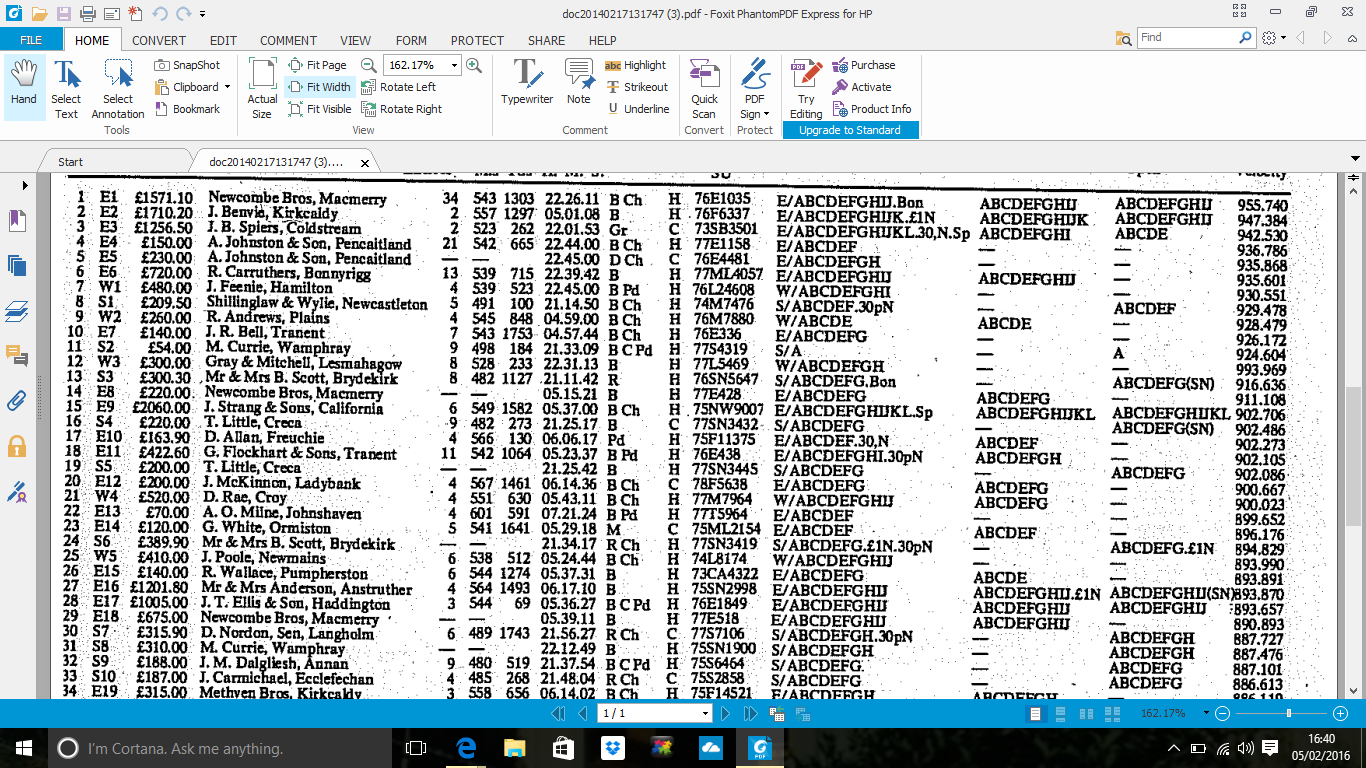Click Try Editing
Screen dimensions: 1366x768
pos(806,88)
